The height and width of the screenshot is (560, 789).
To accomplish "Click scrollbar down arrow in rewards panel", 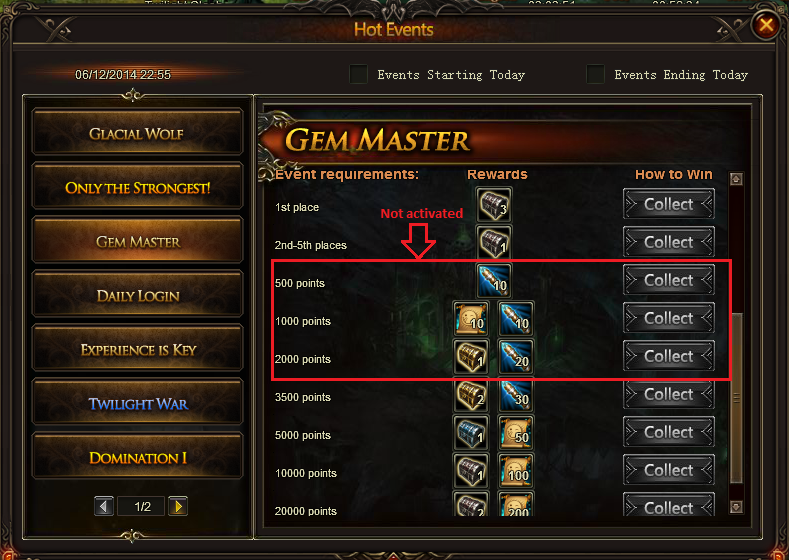I will (736, 507).
